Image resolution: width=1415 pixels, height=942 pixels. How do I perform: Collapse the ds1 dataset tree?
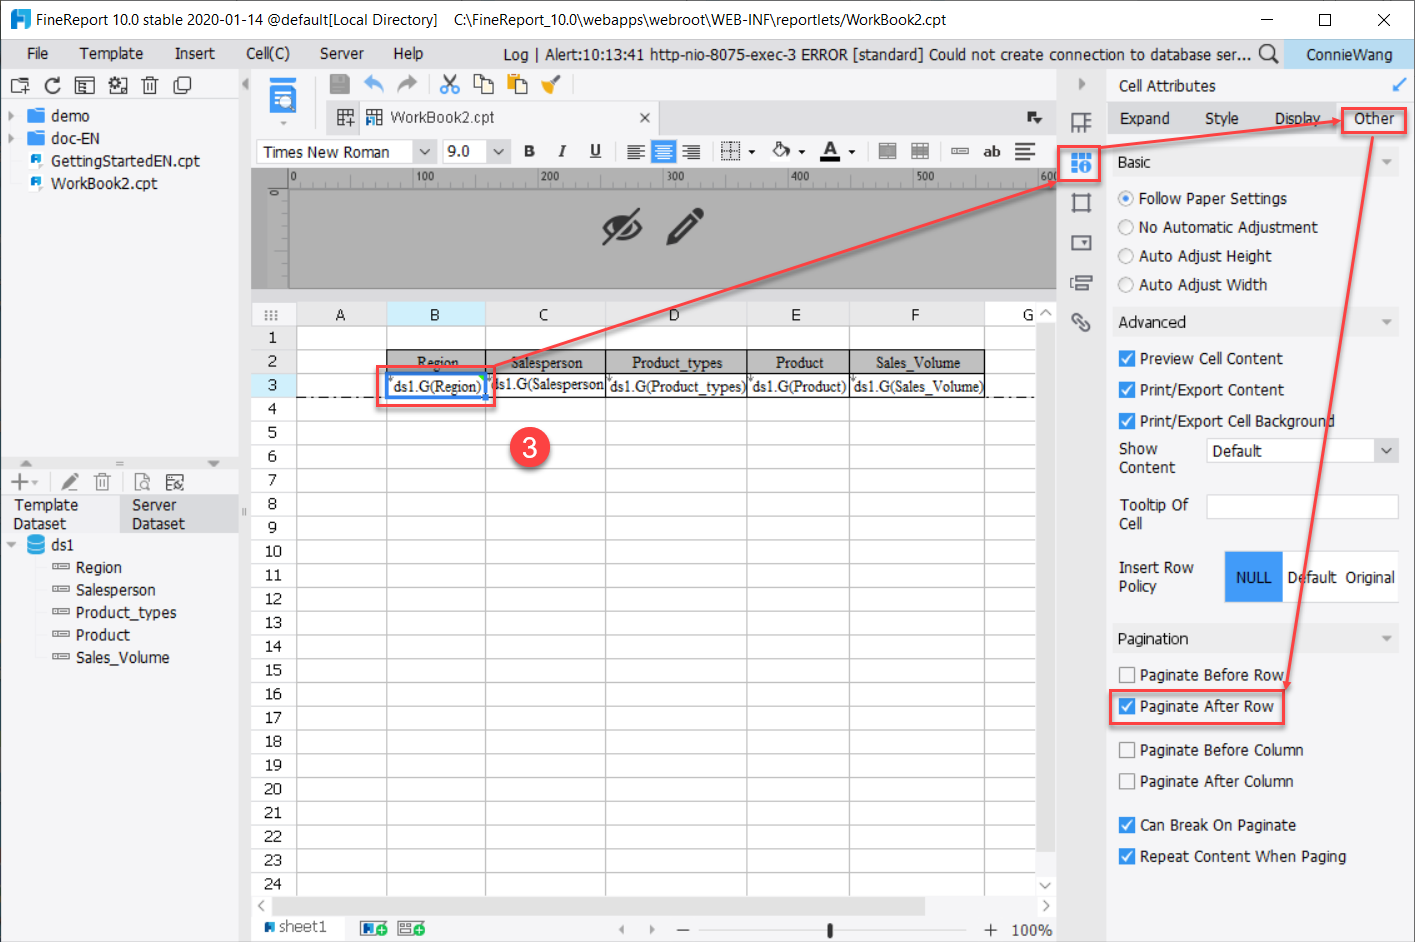click(x=13, y=544)
